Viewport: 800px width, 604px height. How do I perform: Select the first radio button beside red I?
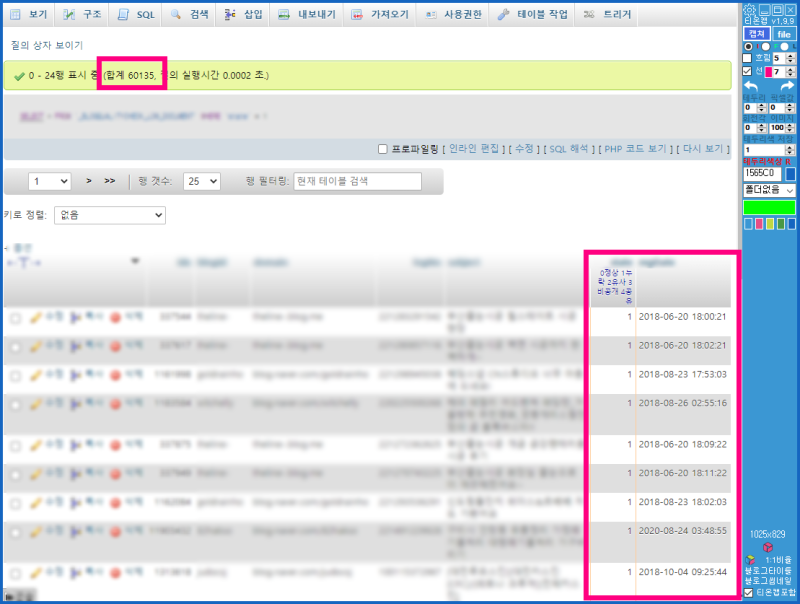[x=748, y=46]
